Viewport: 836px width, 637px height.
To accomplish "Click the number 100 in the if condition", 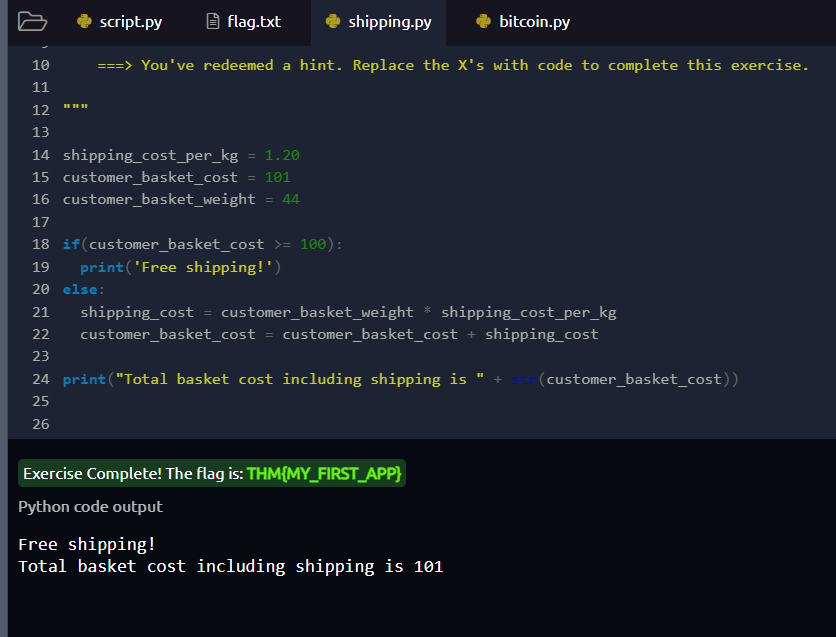I will tap(312, 244).
